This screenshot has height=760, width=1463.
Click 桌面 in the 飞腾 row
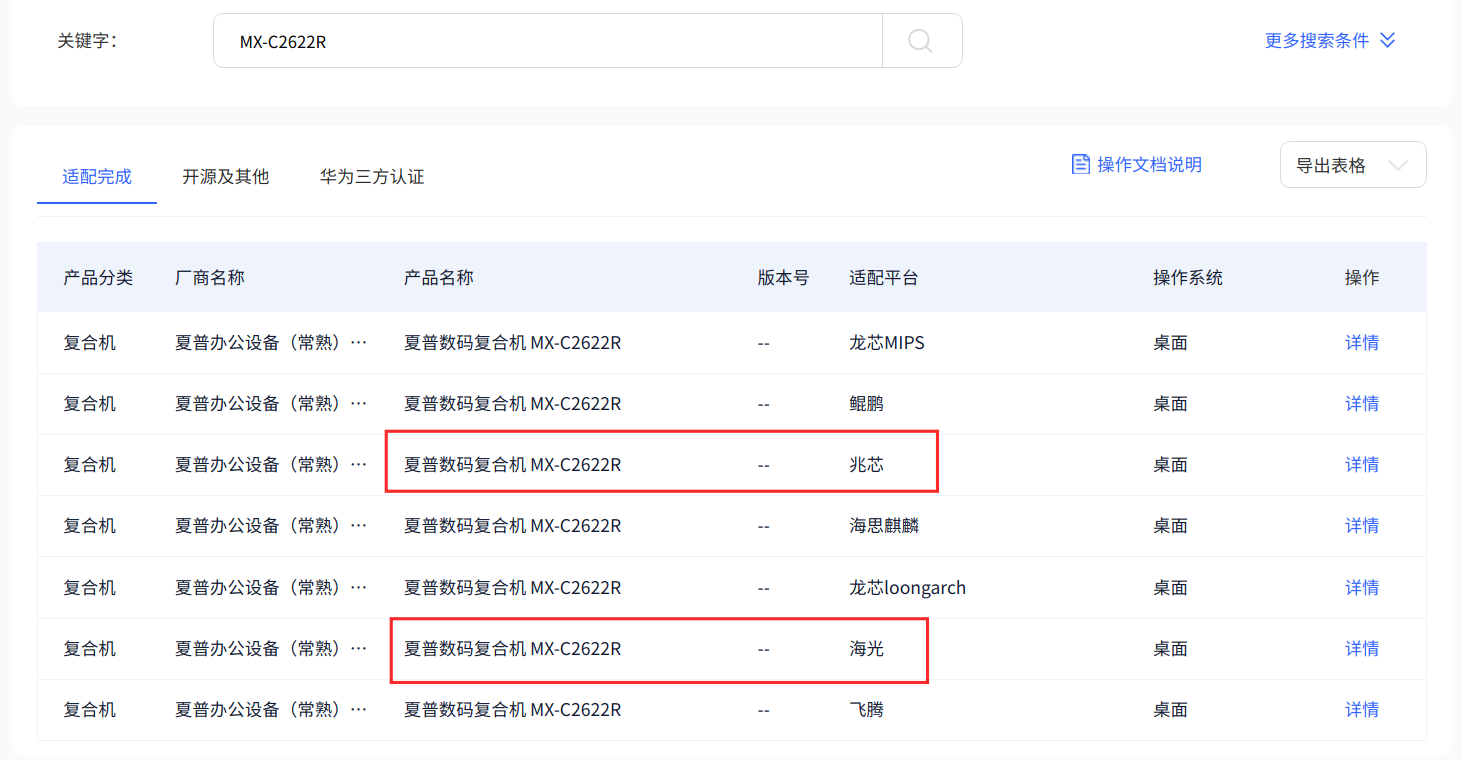tap(1170, 710)
